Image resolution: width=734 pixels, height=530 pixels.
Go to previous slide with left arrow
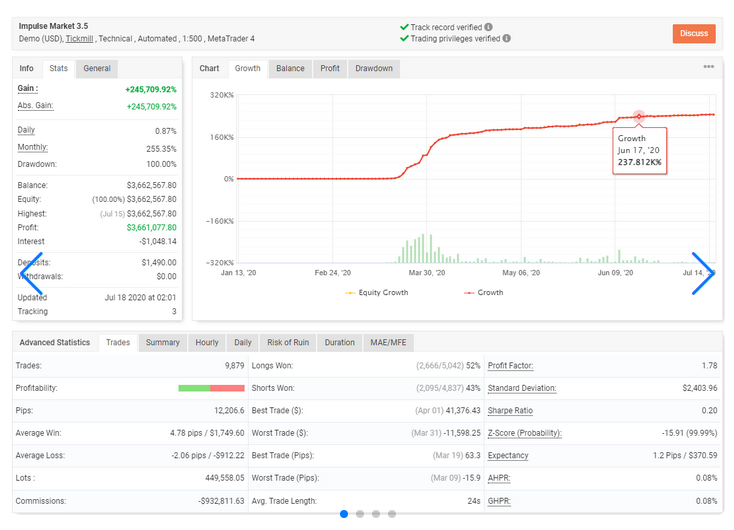point(32,273)
